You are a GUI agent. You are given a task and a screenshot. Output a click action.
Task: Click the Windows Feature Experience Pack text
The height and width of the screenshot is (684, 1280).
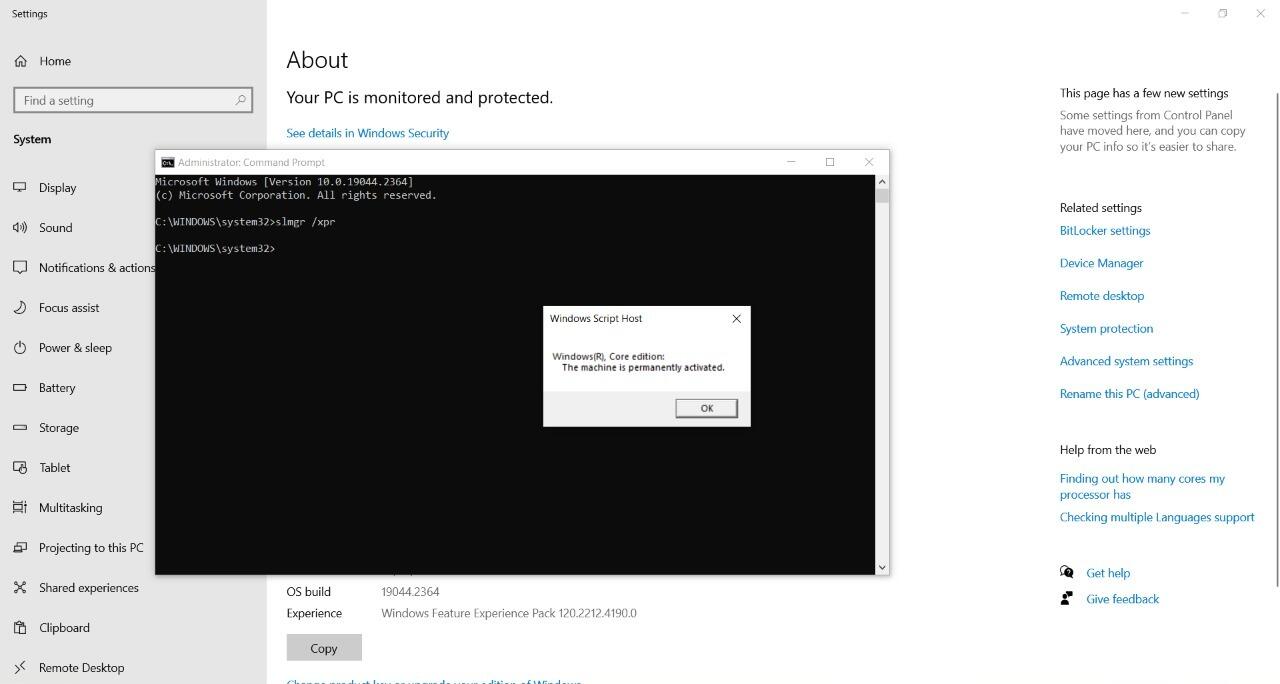[509, 613]
